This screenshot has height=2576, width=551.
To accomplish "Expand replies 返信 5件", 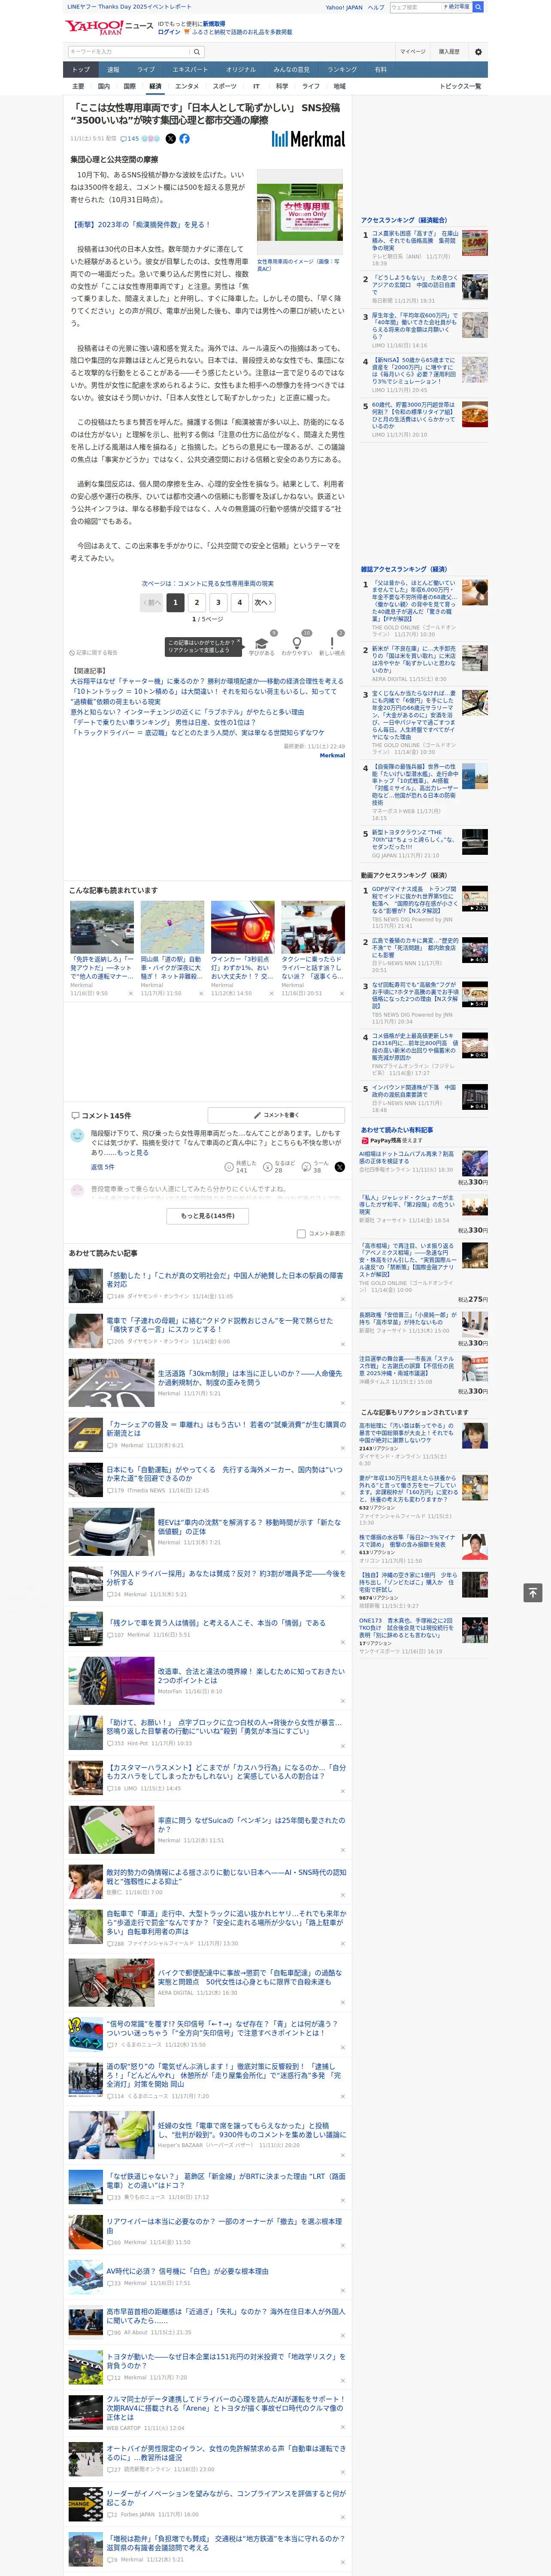I will [x=103, y=1167].
